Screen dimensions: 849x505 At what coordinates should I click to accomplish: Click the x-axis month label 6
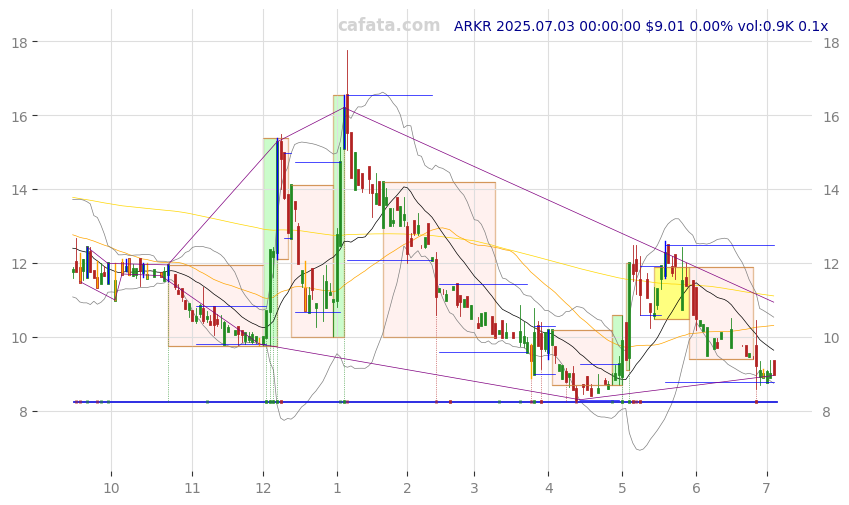point(696,488)
